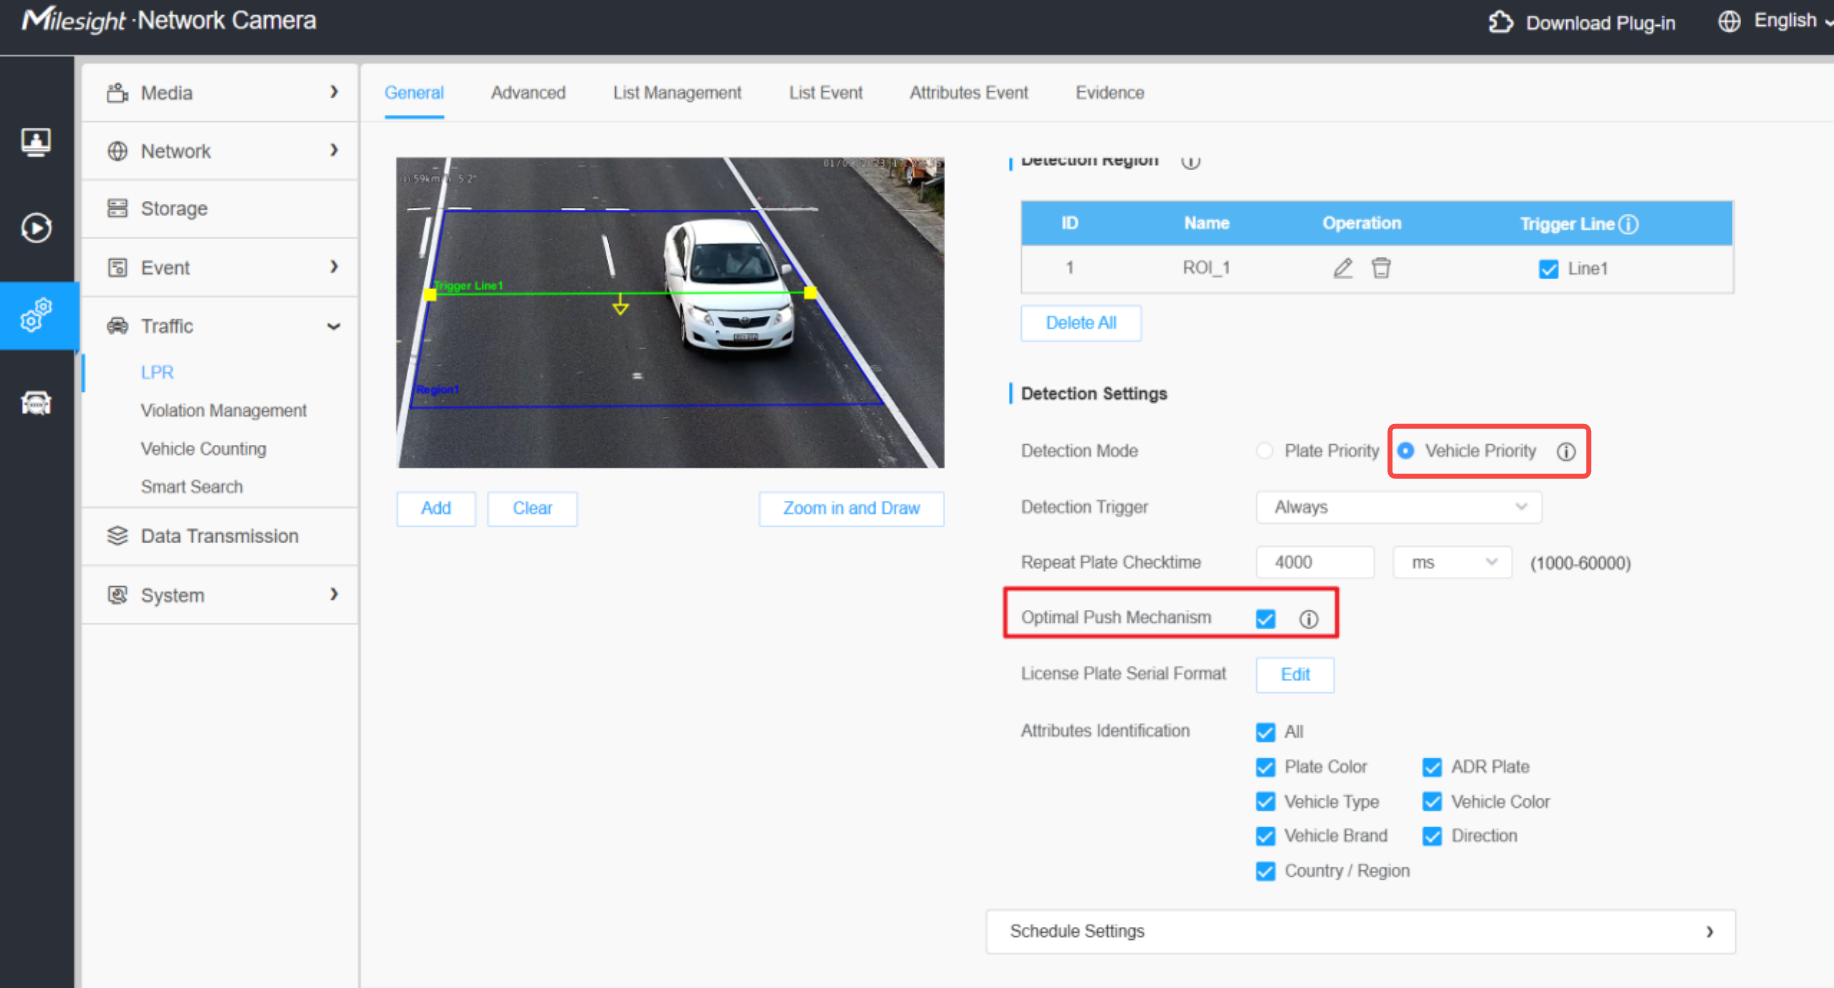Uncheck the ADR Plate checkbox
Screen dimensions: 1834x988
coord(1433,767)
